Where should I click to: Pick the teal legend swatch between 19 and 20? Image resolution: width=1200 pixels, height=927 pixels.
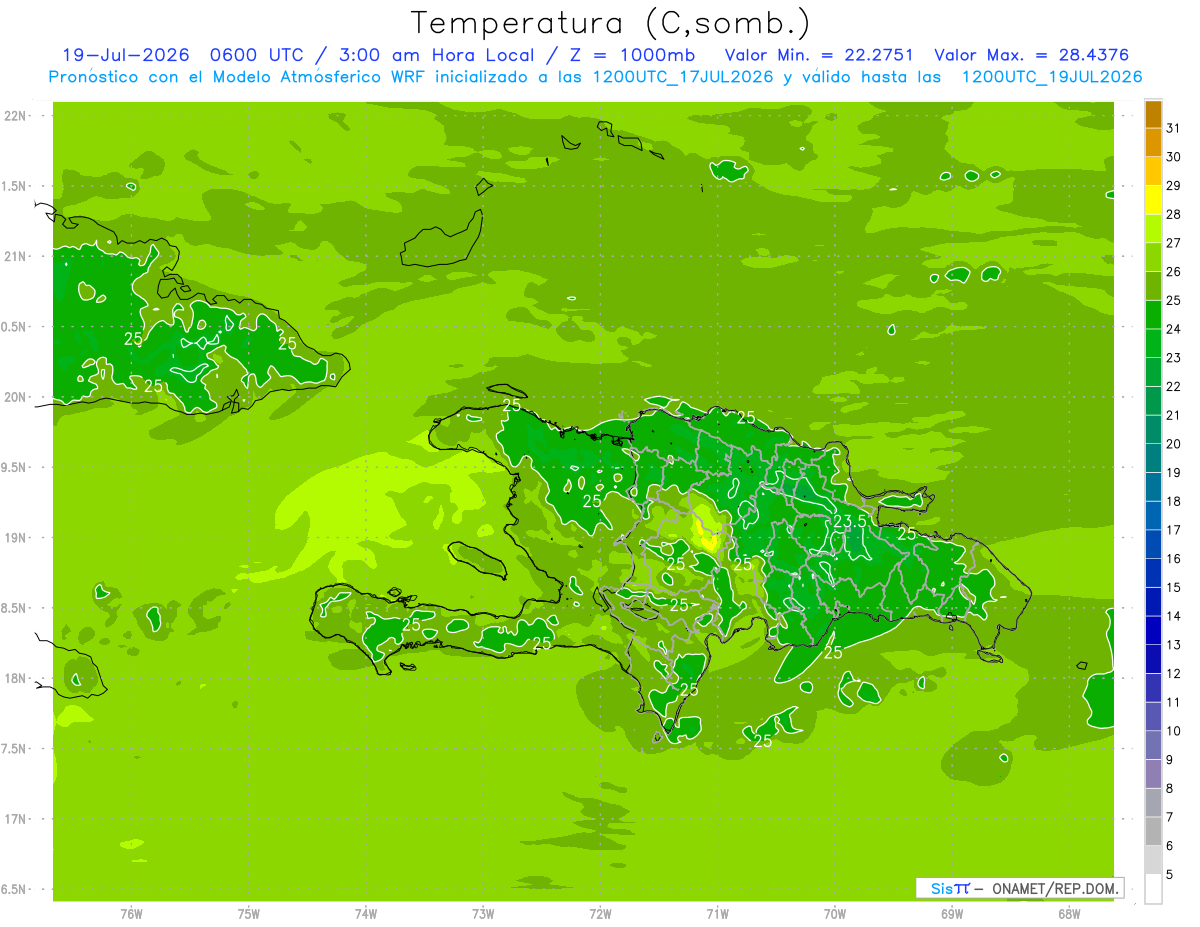point(1153,459)
